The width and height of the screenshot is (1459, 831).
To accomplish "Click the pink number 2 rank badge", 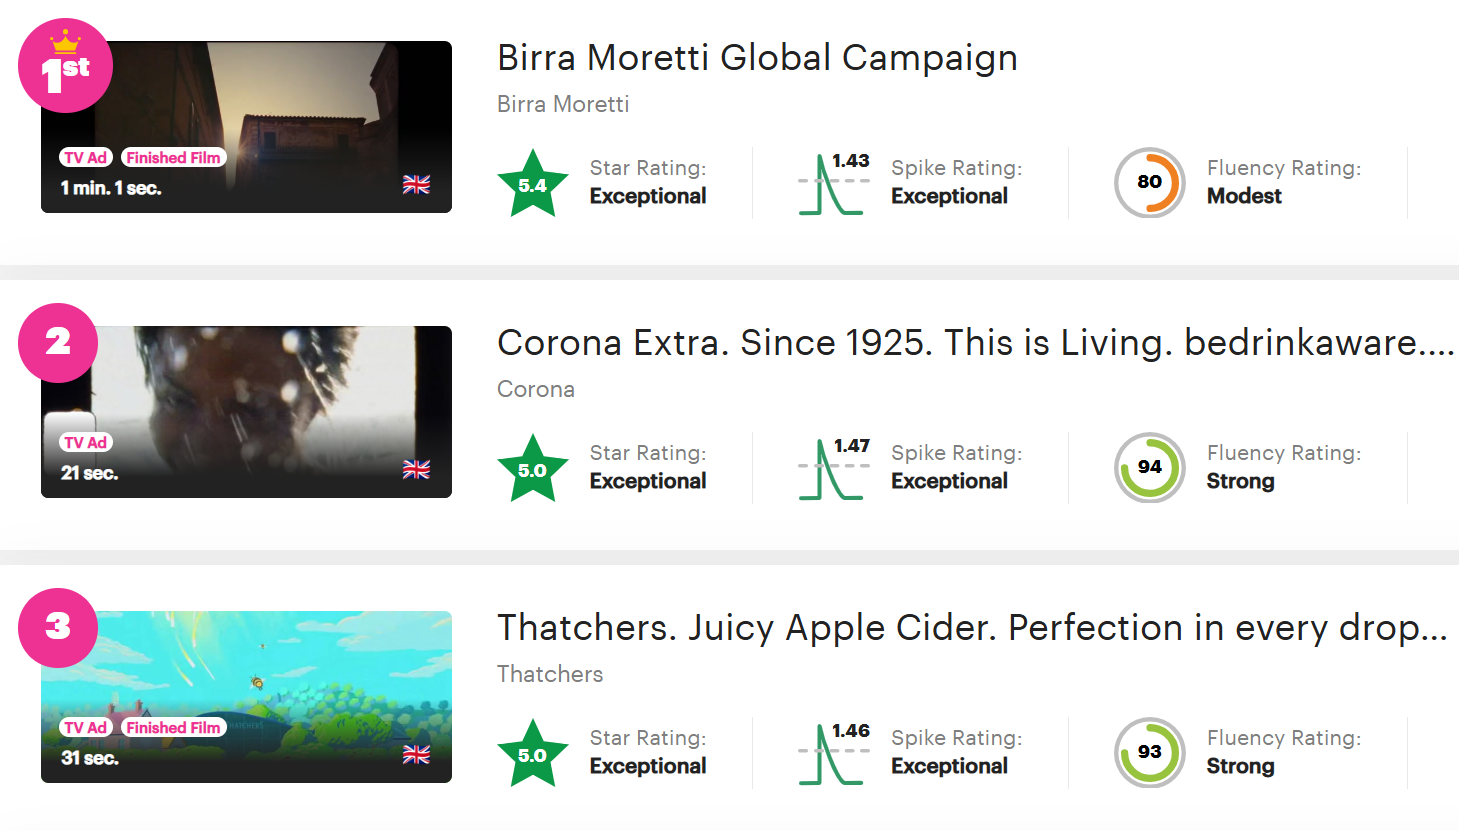I will coord(58,342).
